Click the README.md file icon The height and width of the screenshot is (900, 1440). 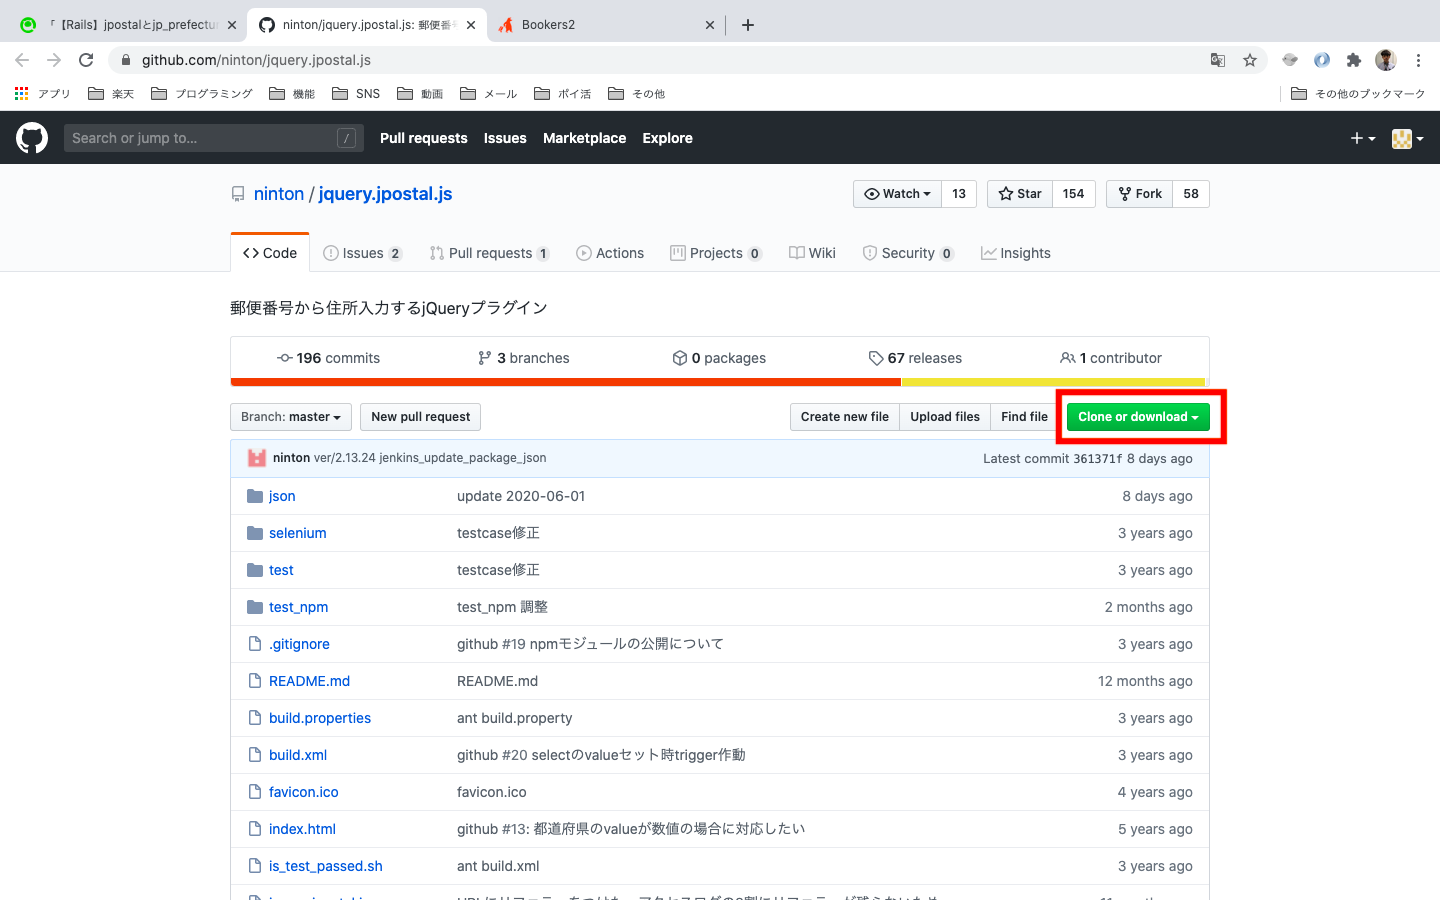pos(255,681)
